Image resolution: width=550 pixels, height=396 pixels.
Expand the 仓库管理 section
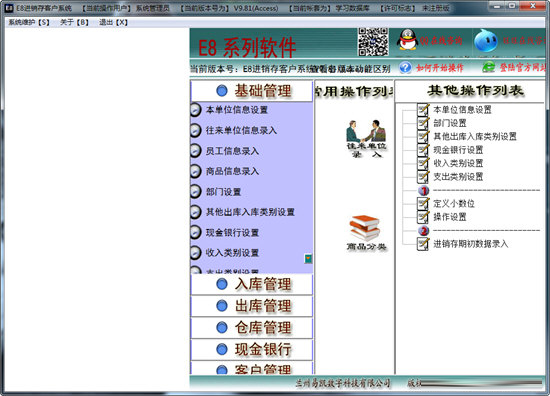[x=251, y=328]
